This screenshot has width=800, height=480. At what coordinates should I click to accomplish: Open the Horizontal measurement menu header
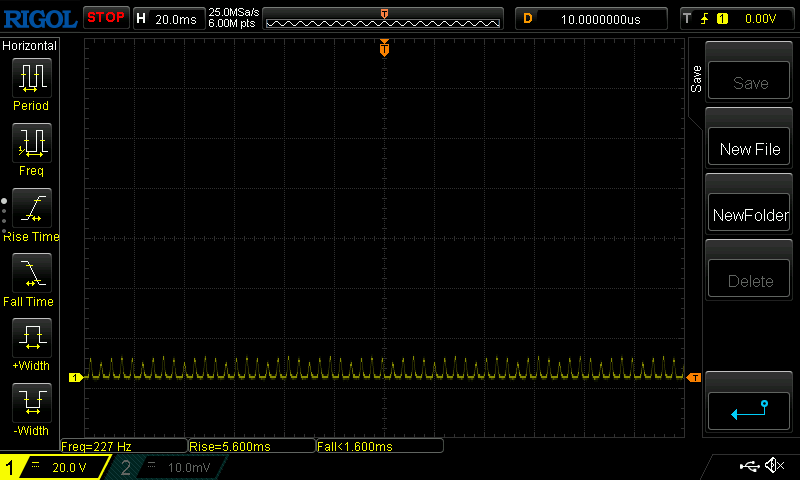click(30, 46)
